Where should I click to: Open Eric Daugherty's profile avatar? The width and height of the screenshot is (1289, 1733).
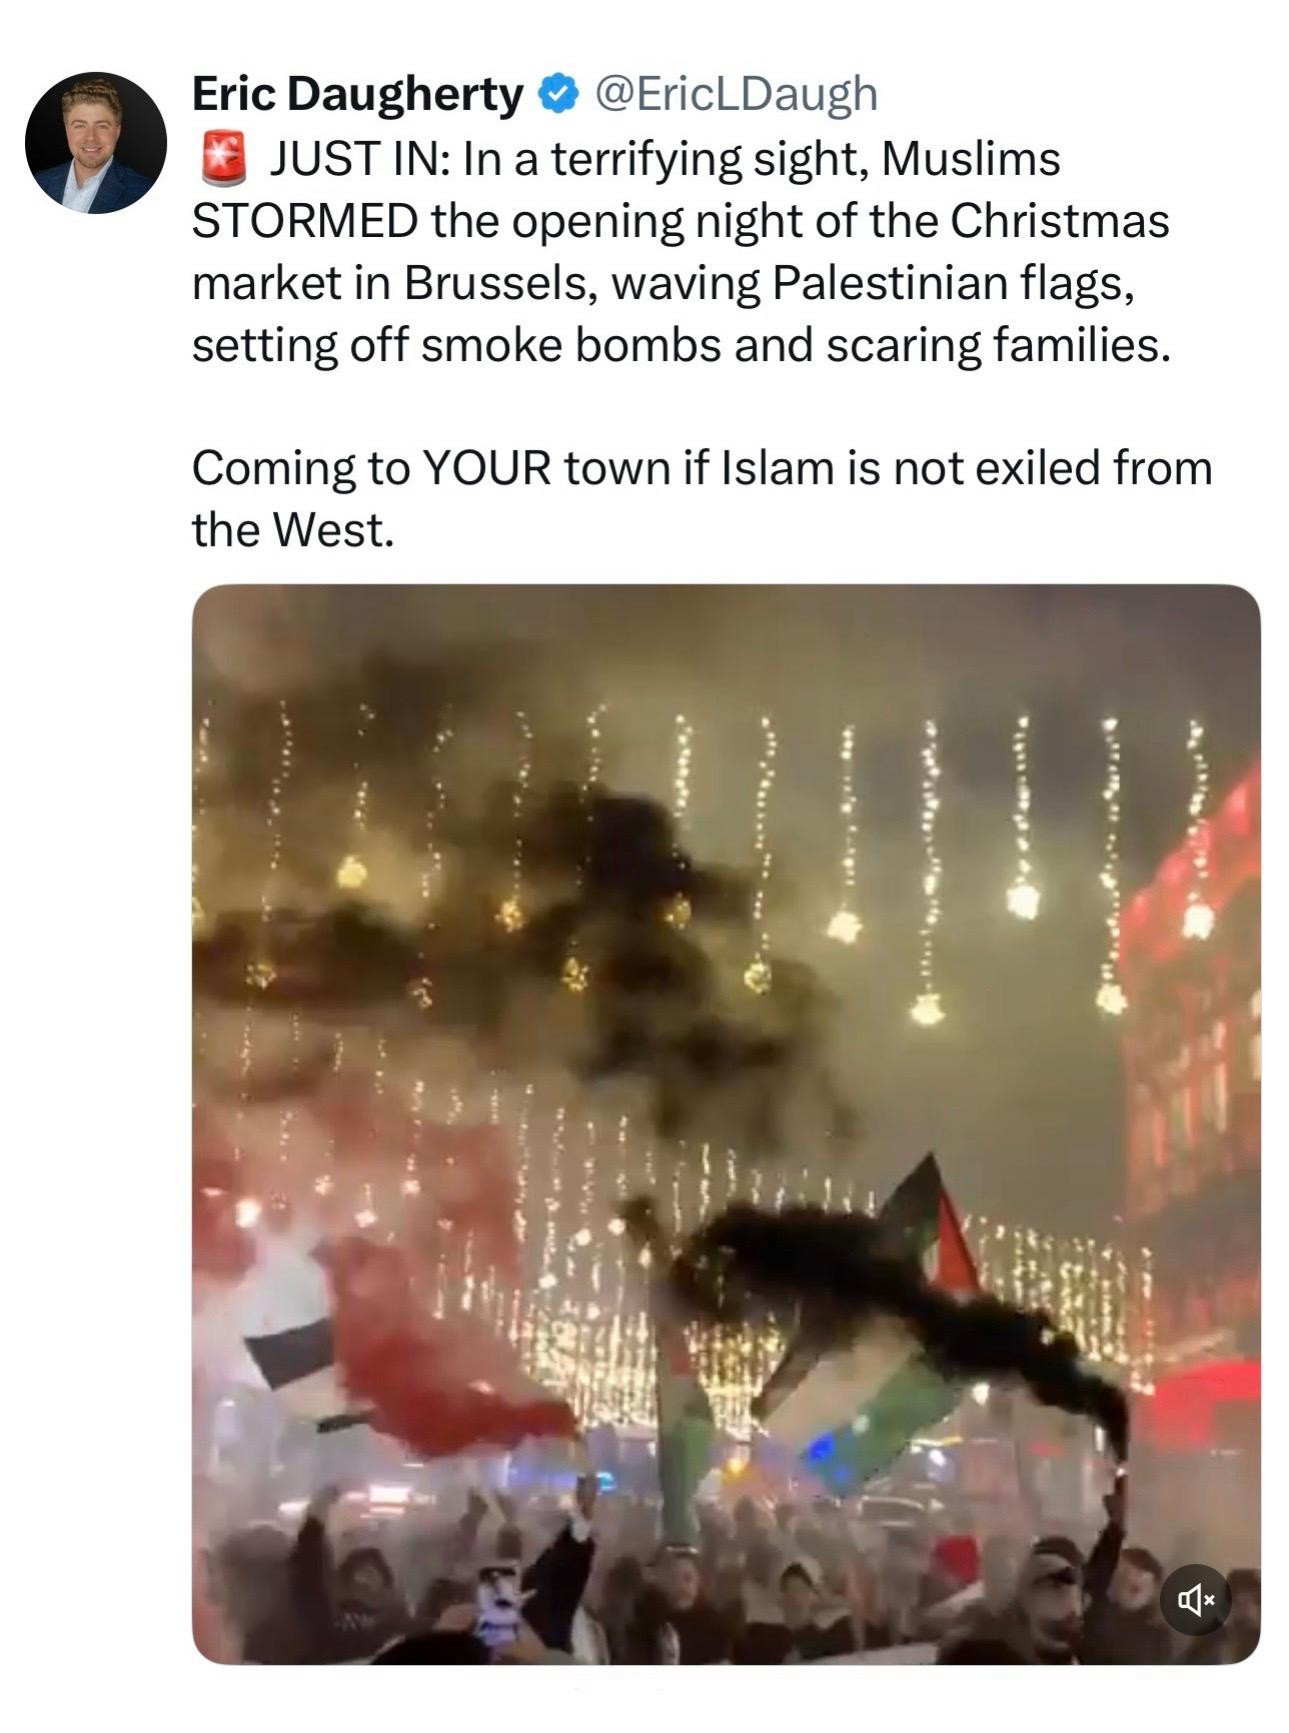point(96,143)
